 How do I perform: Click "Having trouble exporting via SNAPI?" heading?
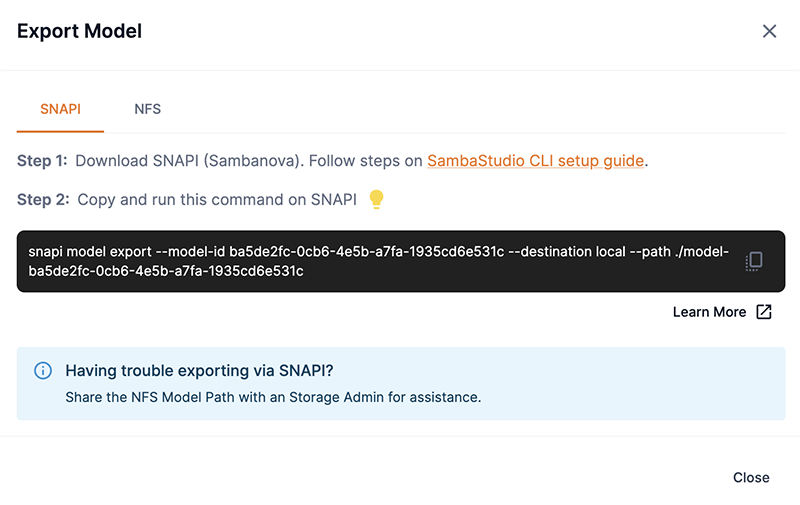pyautogui.click(x=199, y=371)
